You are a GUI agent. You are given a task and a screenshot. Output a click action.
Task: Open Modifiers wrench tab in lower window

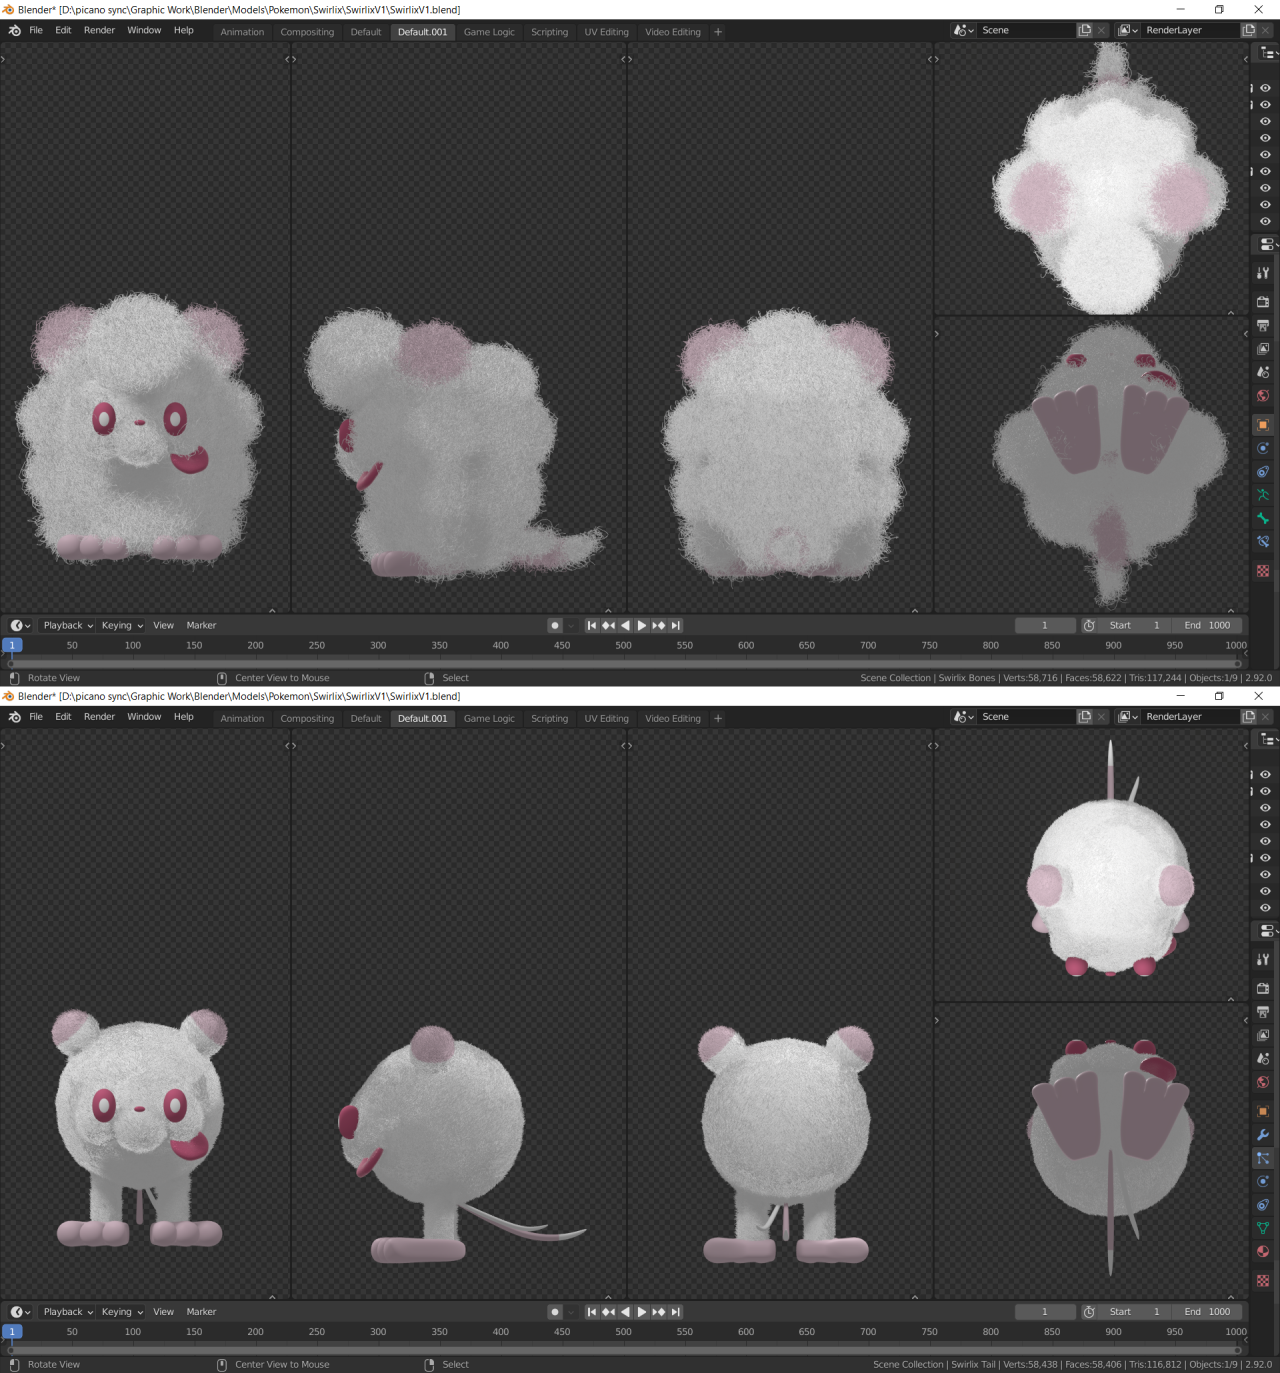coord(1263,1135)
